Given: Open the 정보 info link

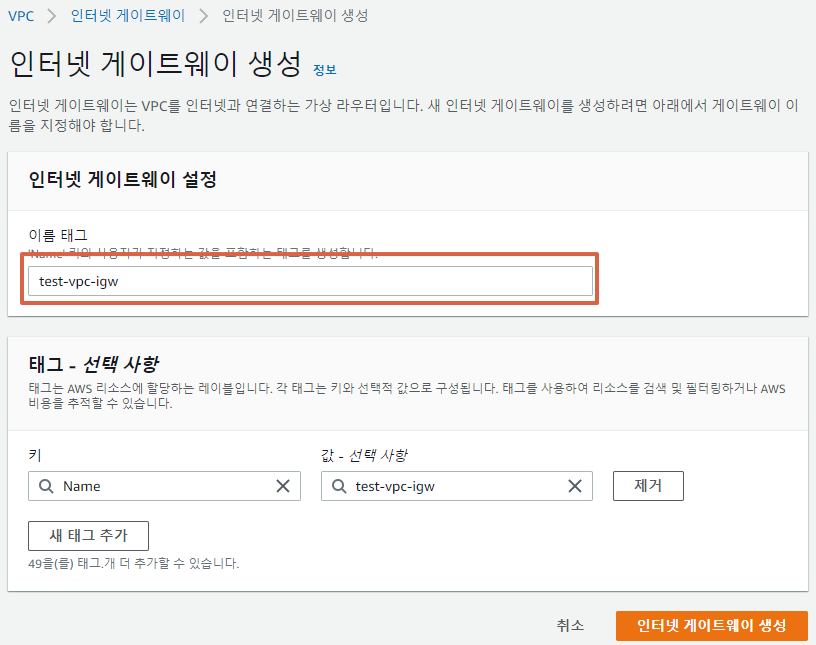Looking at the screenshot, I should pos(325,70).
